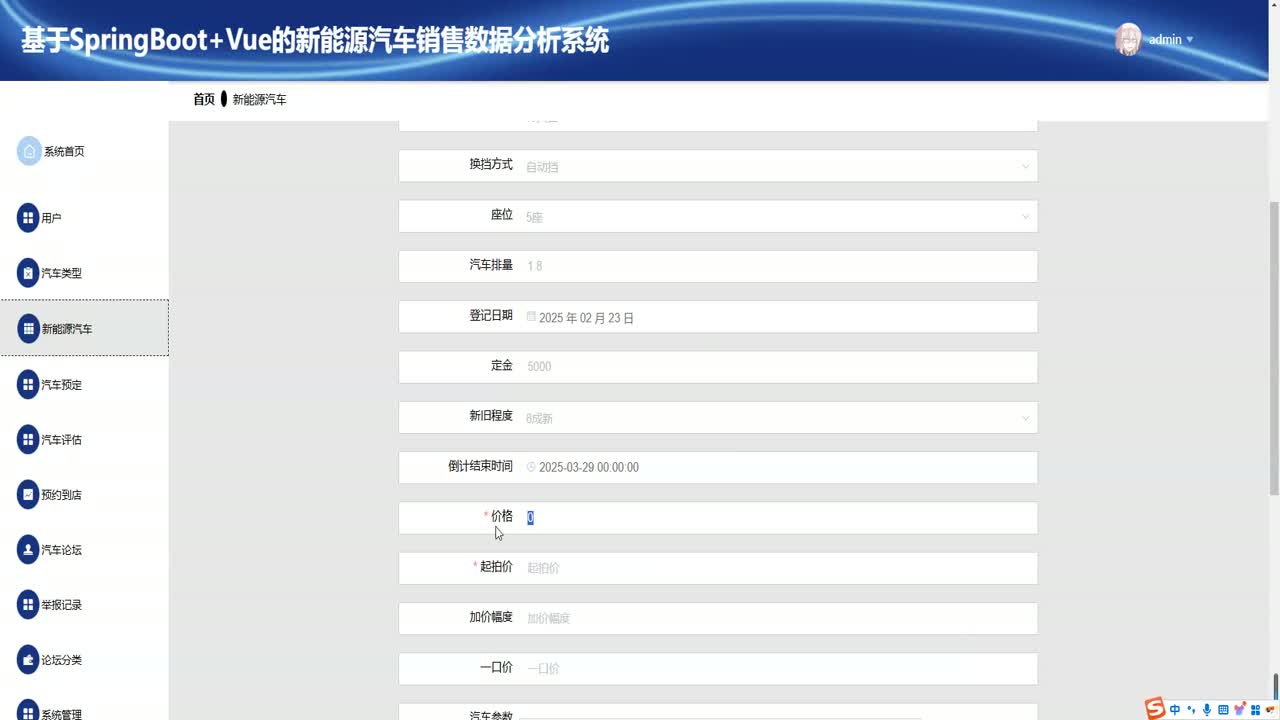
Task: Click the clock icon in 倒计结束时间 field
Action: coord(531,466)
